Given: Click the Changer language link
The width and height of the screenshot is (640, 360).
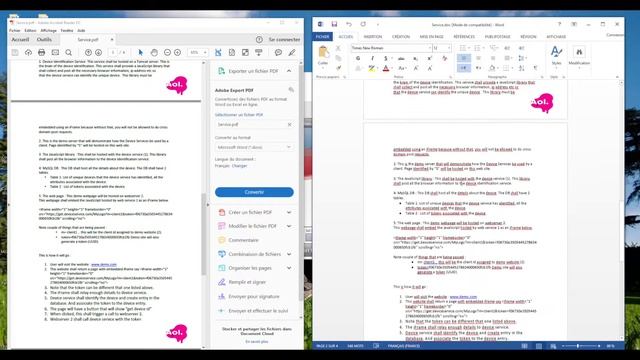Looking at the screenshot, I should click(240, 166).
